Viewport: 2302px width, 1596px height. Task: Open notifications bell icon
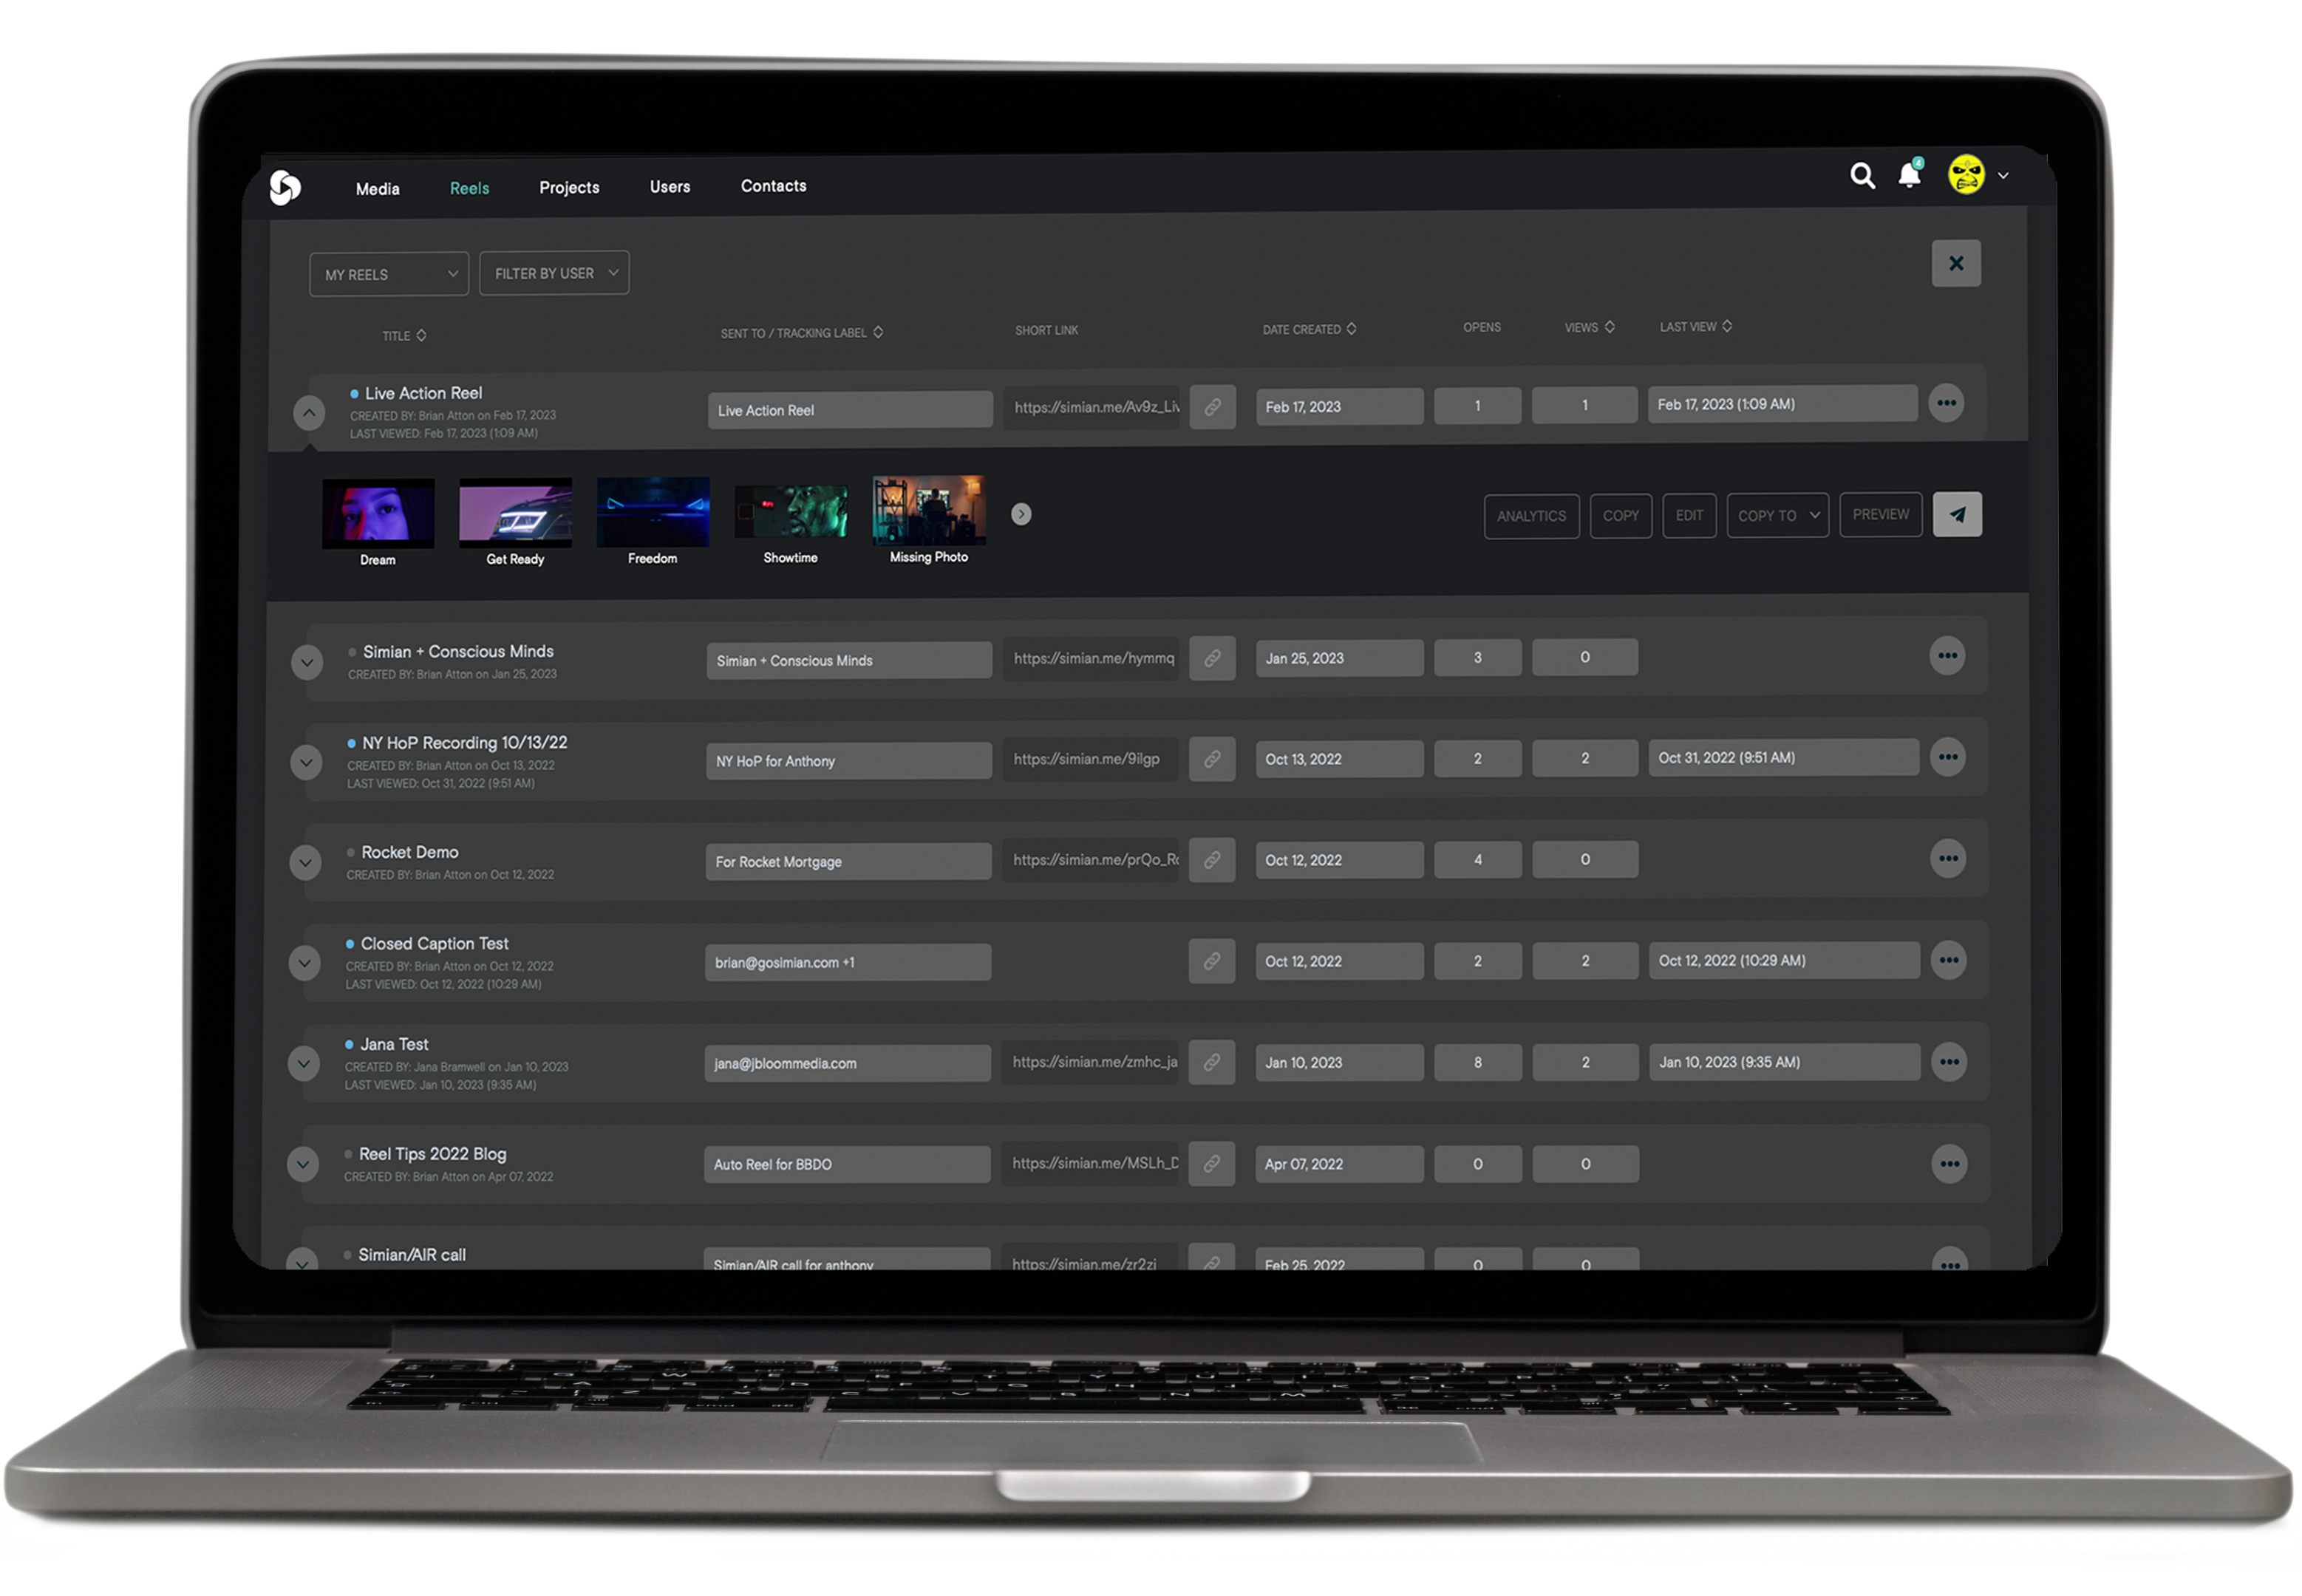tap(1909, 174)
